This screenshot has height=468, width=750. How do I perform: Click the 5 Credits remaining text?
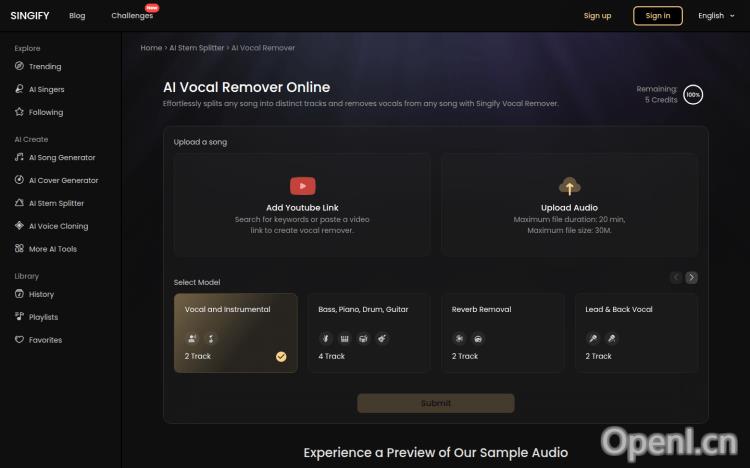tap(661, 100)
